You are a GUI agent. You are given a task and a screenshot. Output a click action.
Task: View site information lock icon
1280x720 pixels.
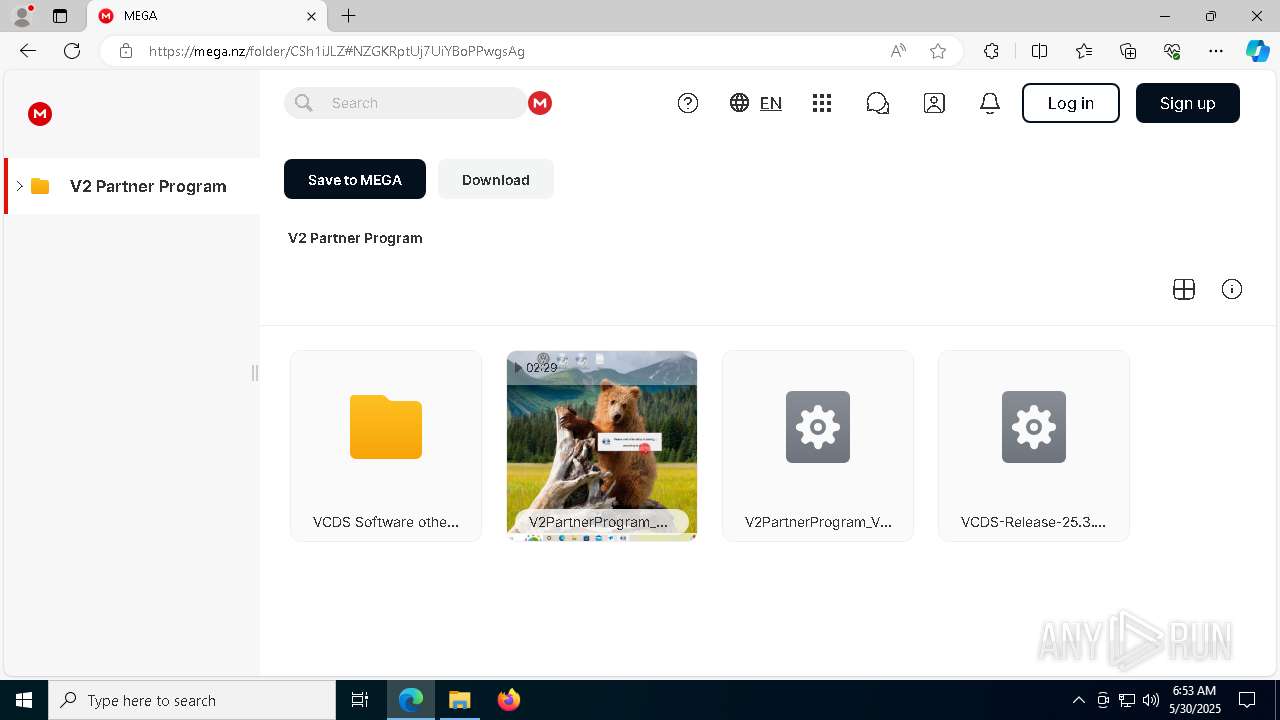[126, 51]
